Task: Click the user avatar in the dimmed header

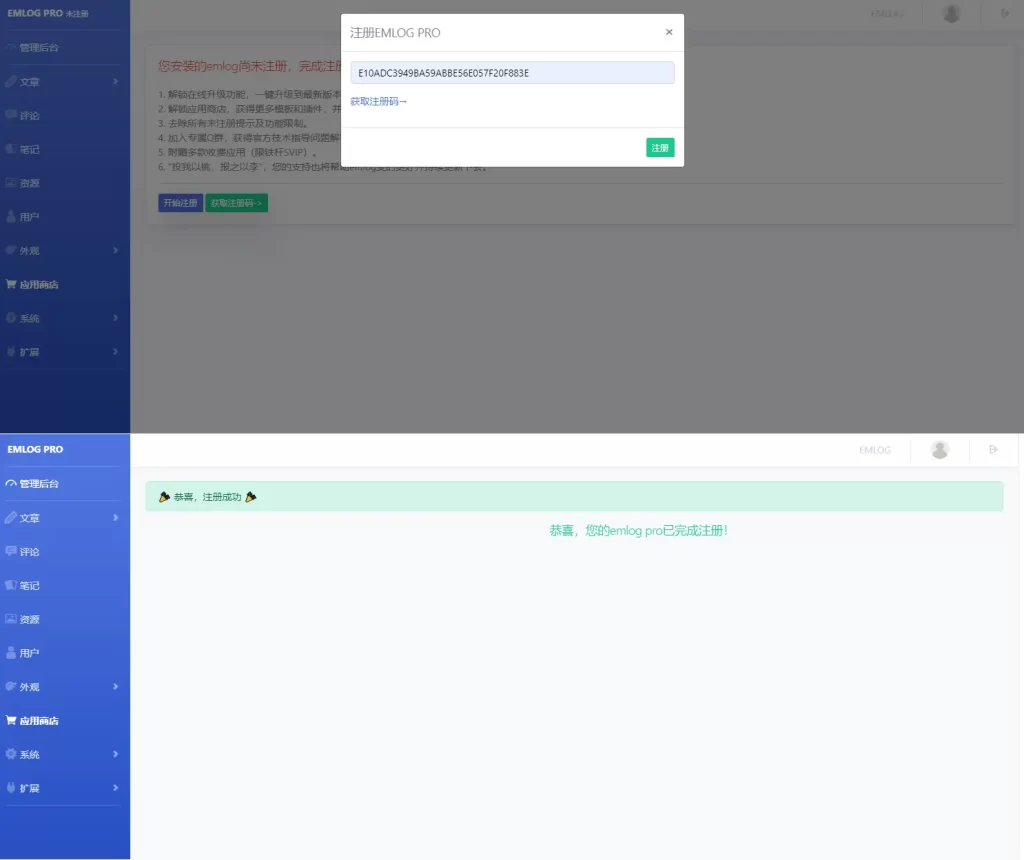Action: pos(952,13)
